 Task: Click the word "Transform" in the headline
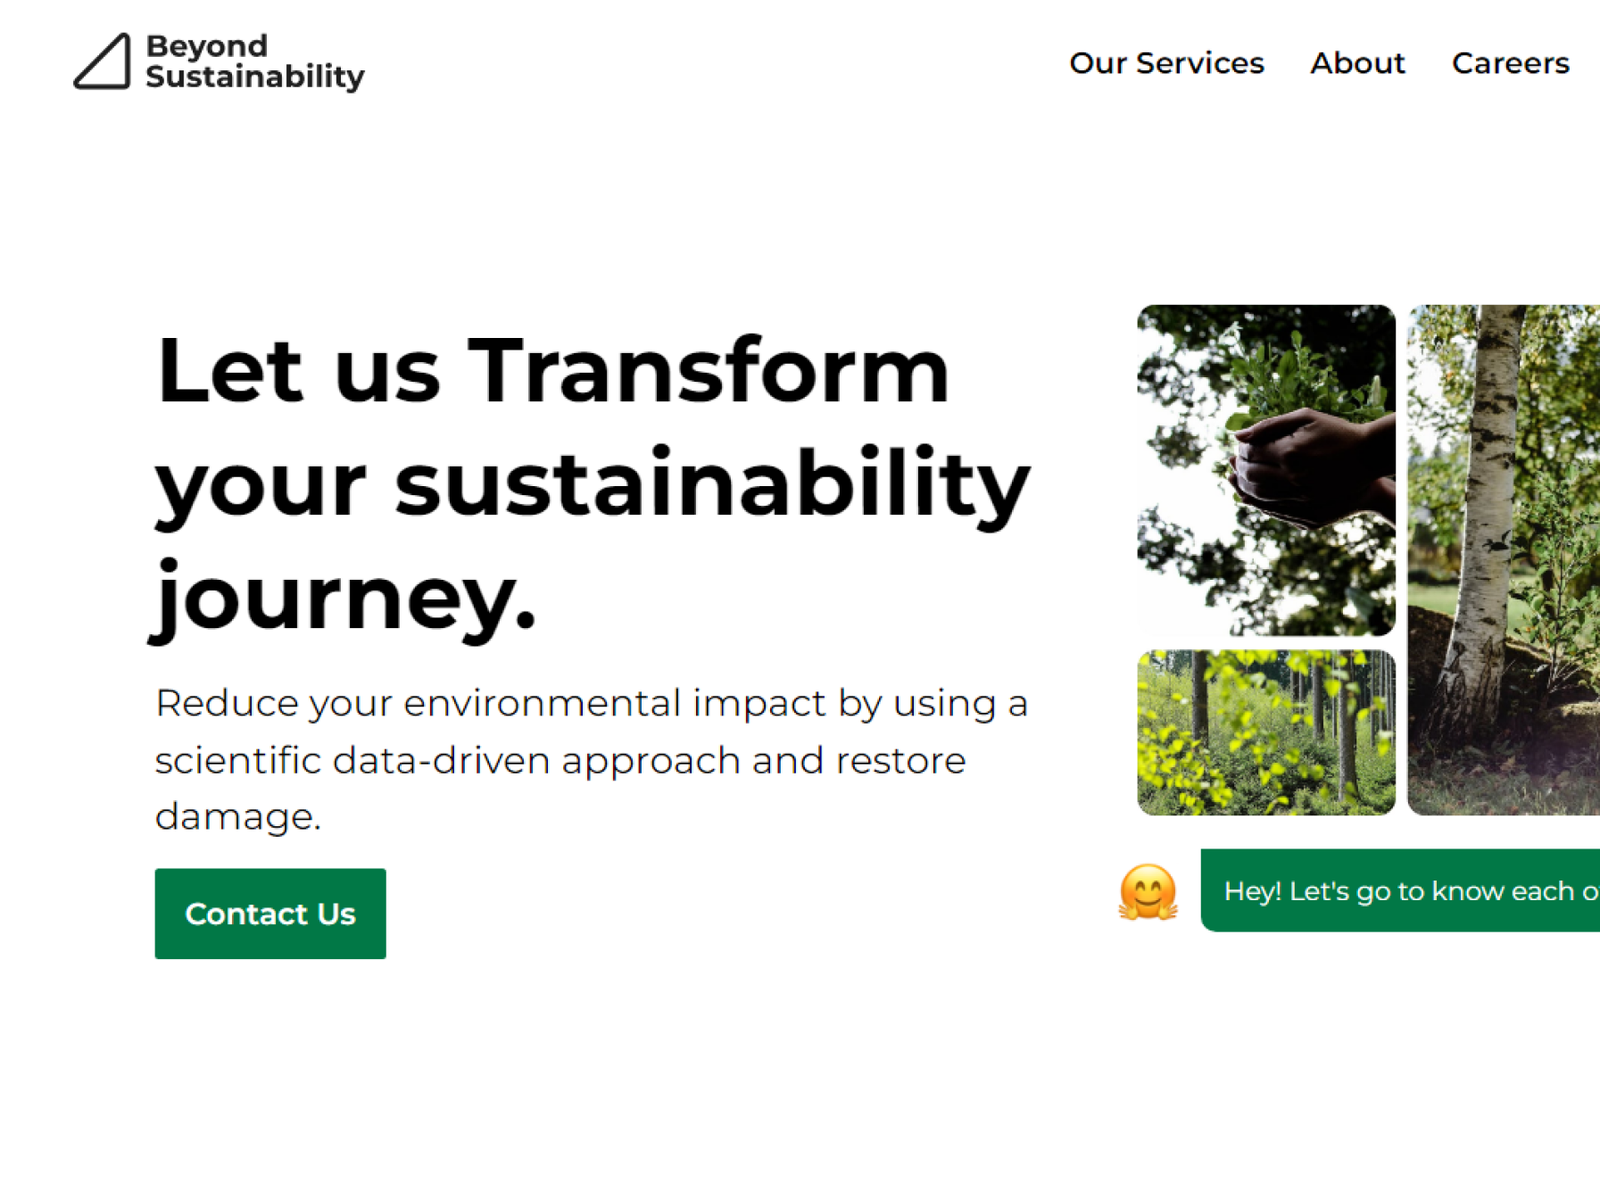[708, 371]
